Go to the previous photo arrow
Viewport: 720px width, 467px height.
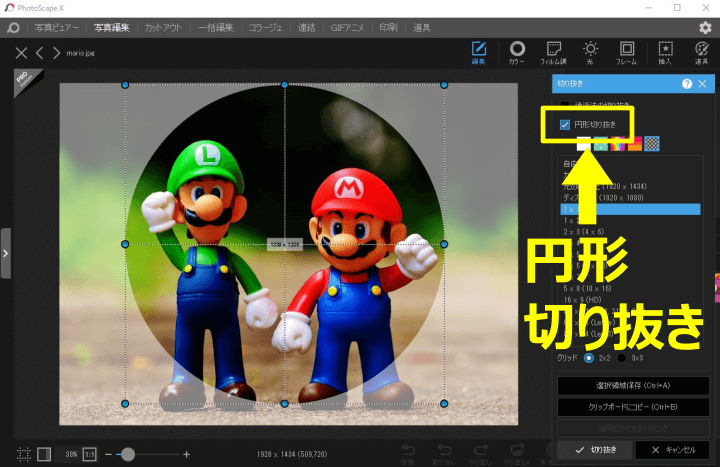pyautogui.click(x=40, y=53)
